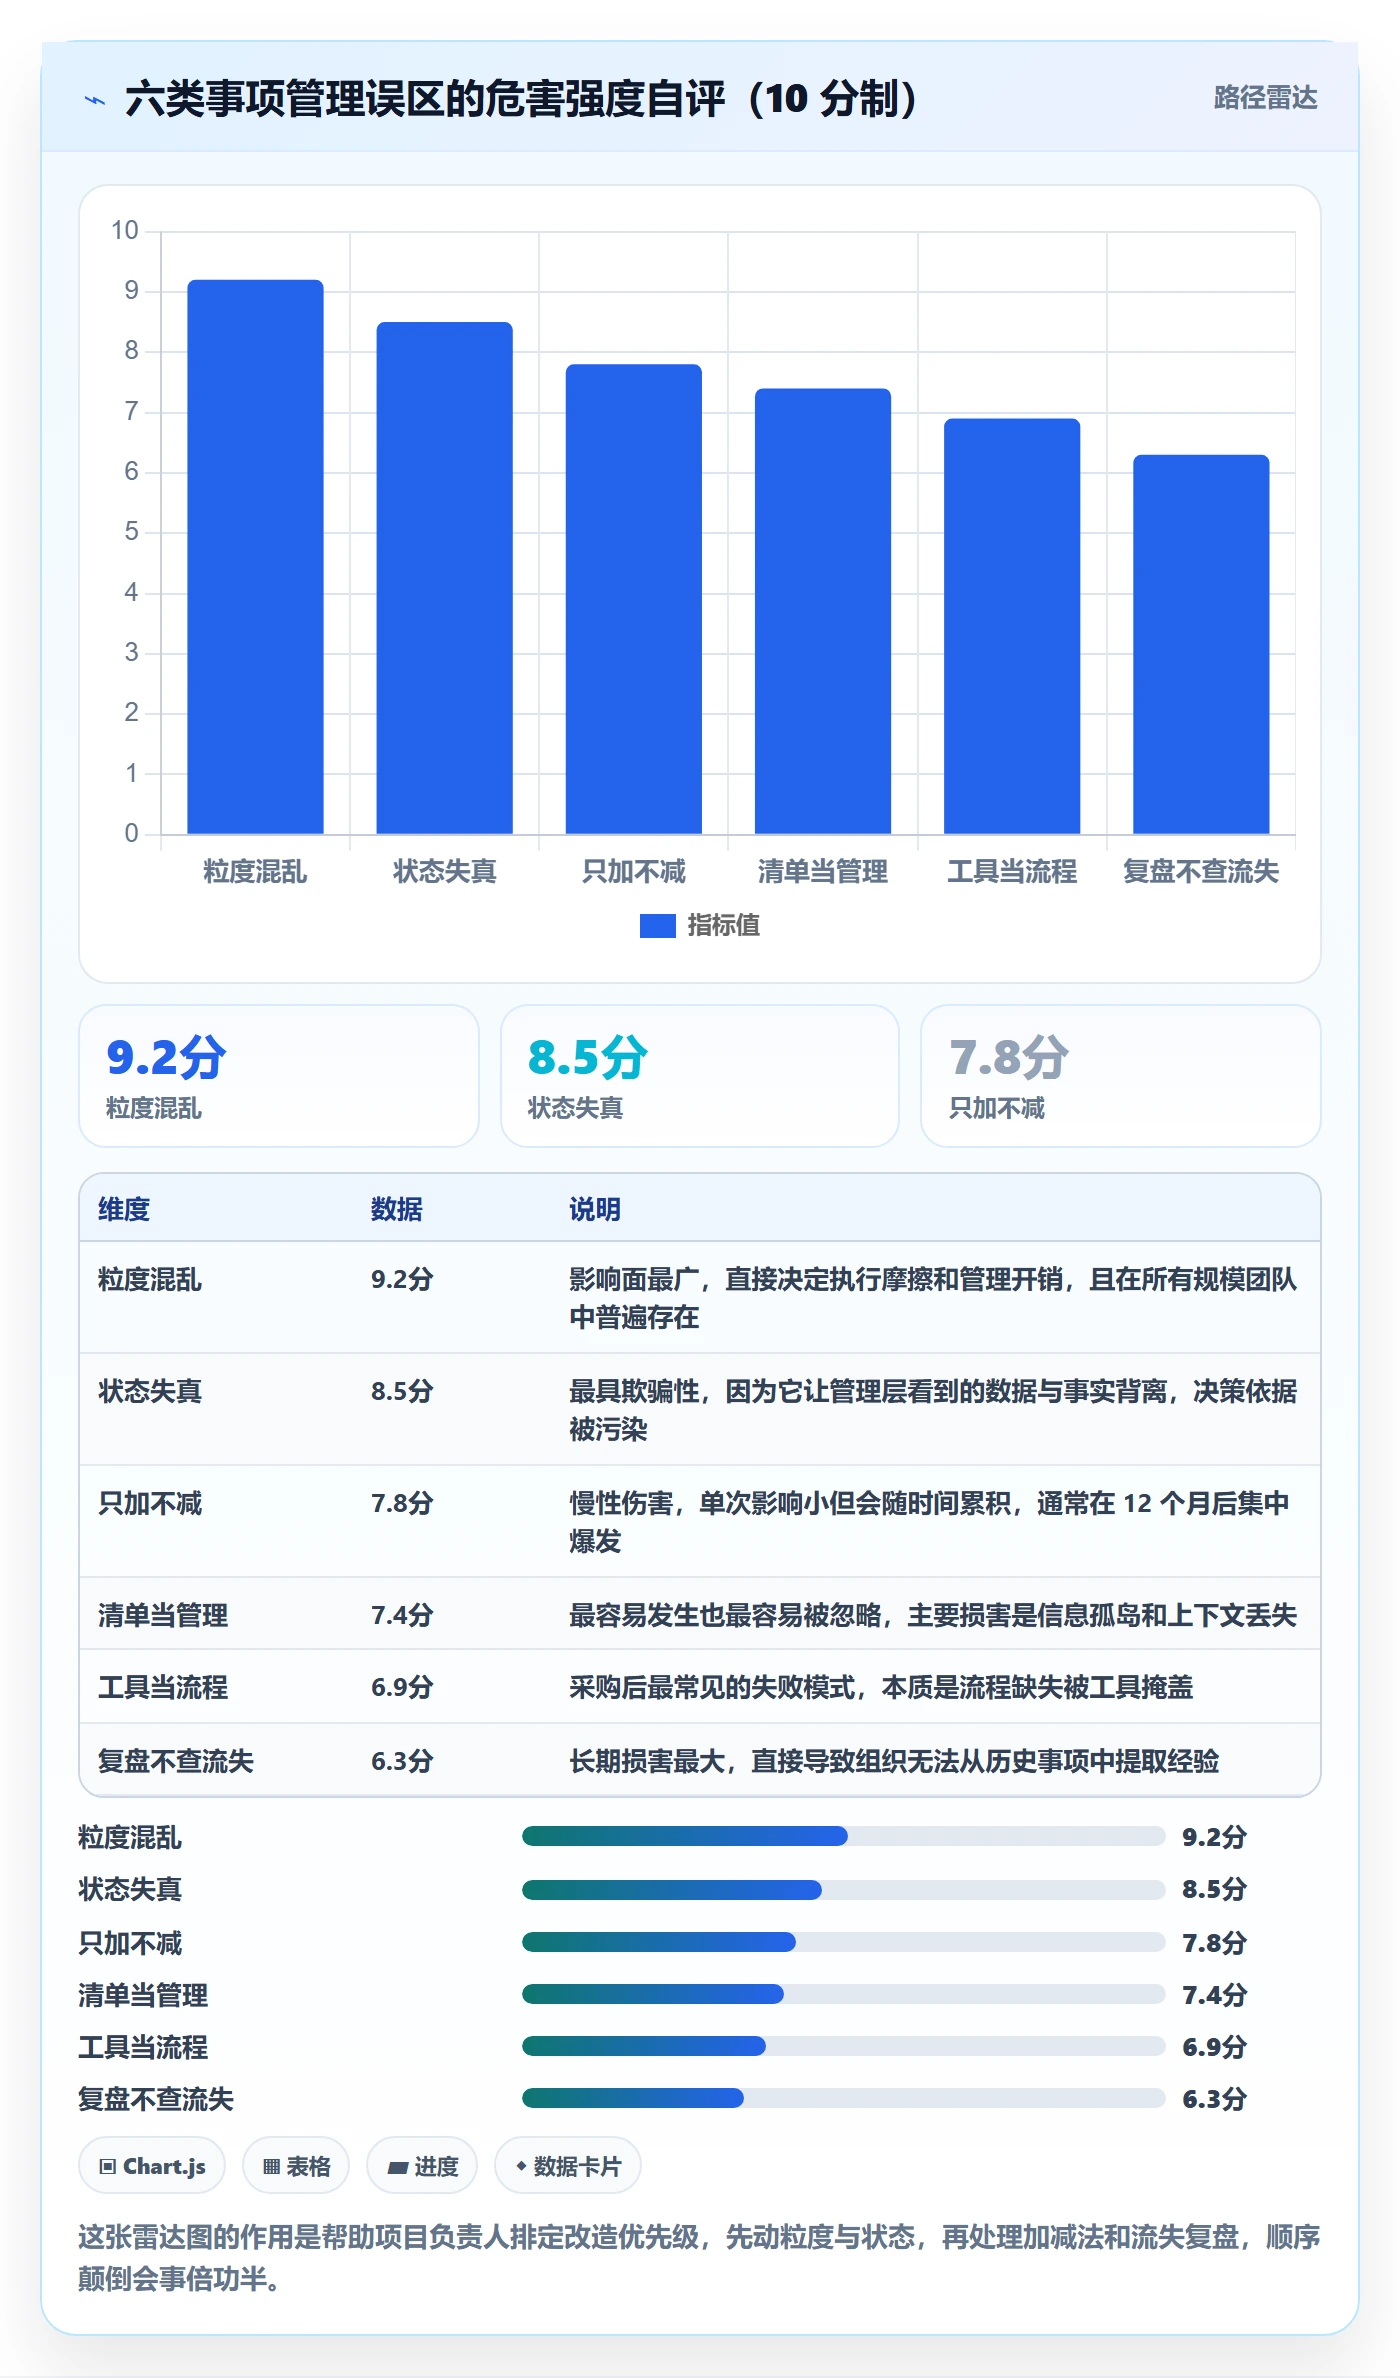Screen dimensions: 1400x2378
Task: Click the 只加不减 progress bar
Action: (843, 1942)
